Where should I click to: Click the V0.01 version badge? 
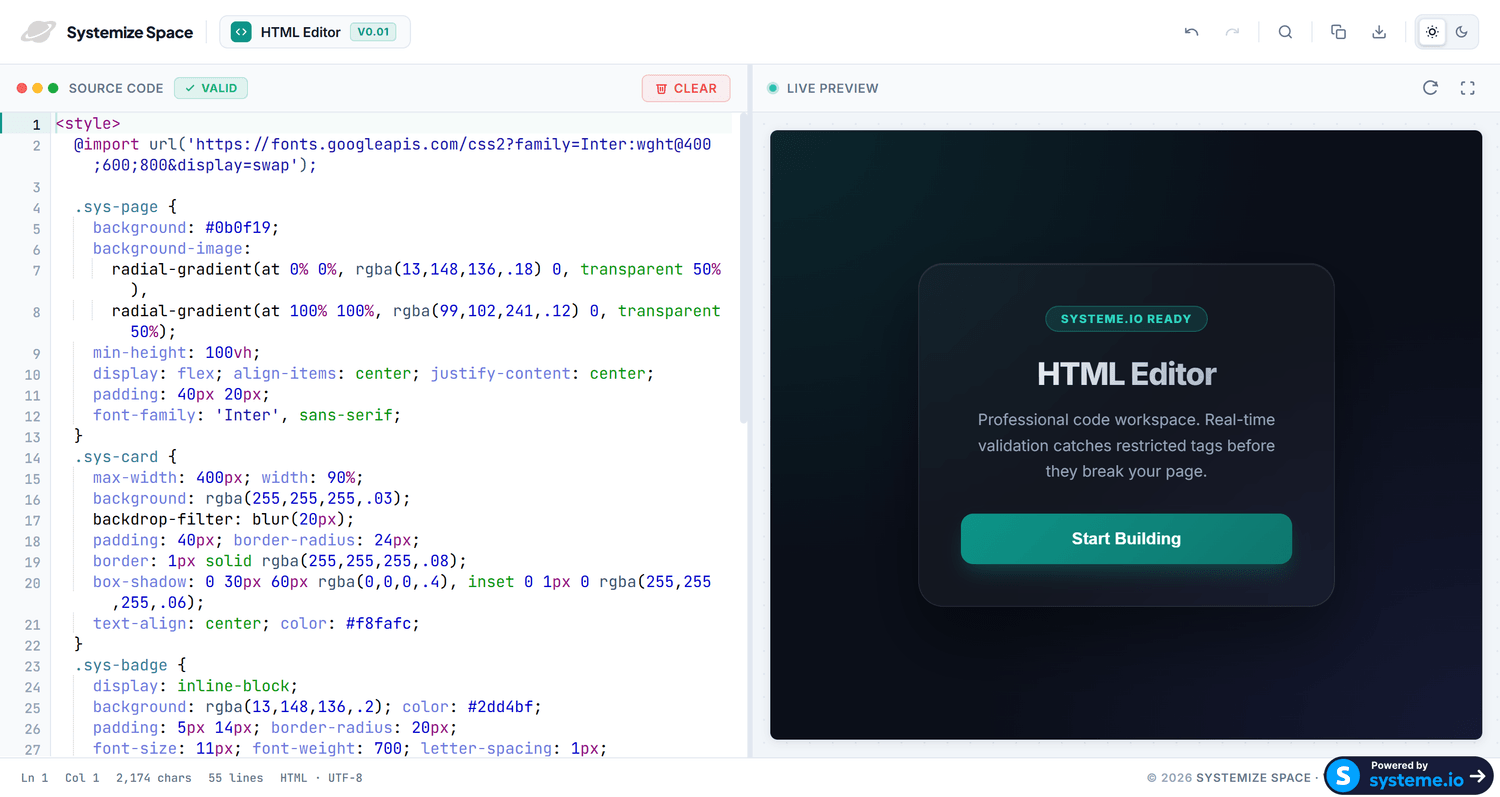coord(373,32)
